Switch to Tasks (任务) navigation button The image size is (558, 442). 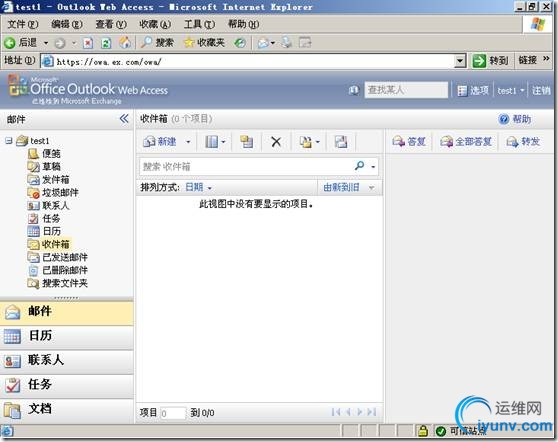(67, 385)
